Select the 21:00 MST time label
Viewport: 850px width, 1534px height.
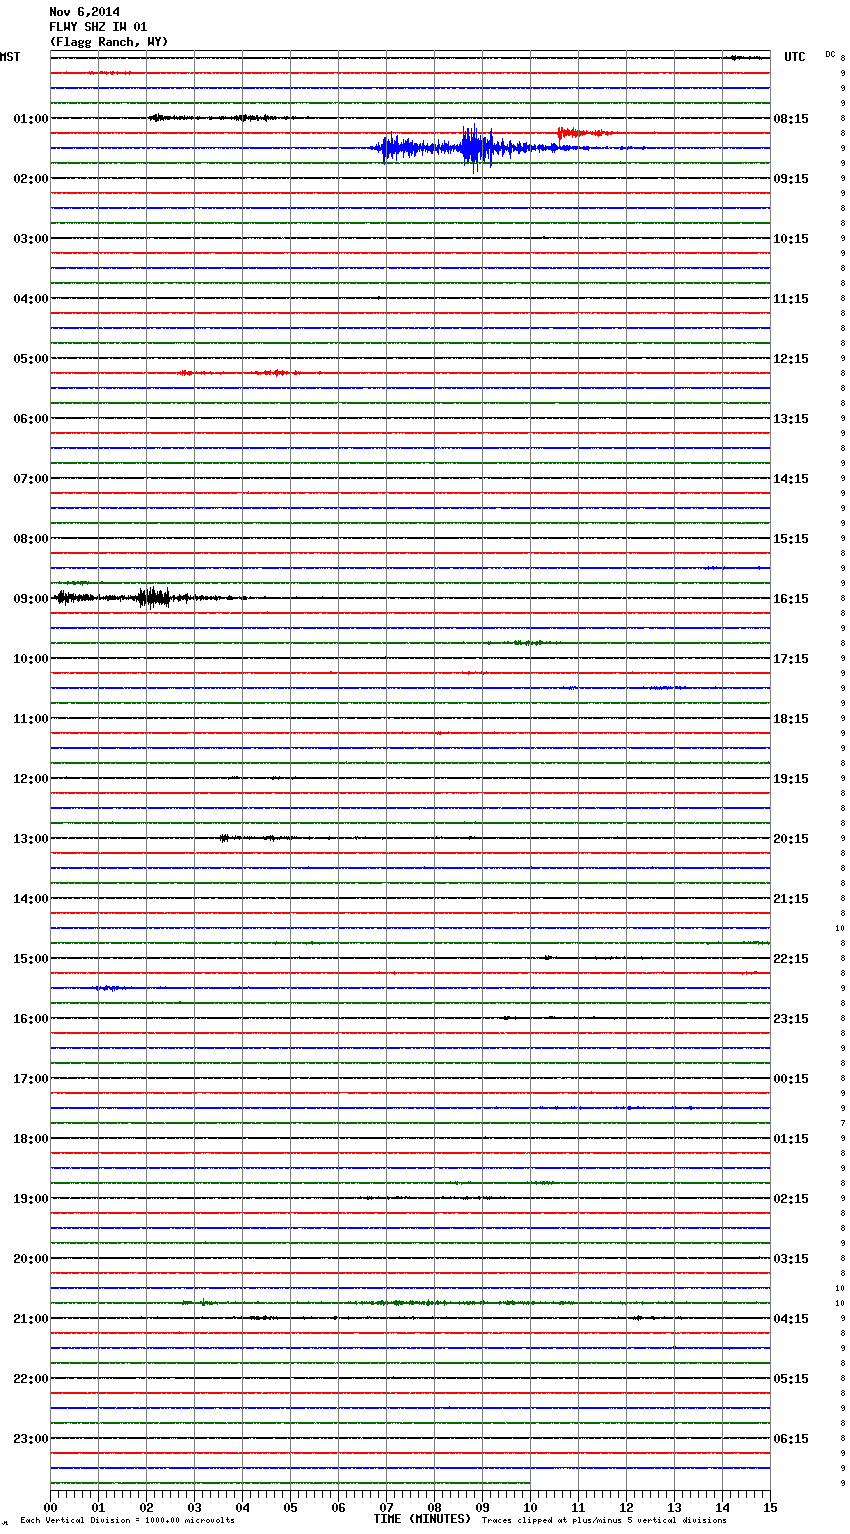tap(31, 1319)
